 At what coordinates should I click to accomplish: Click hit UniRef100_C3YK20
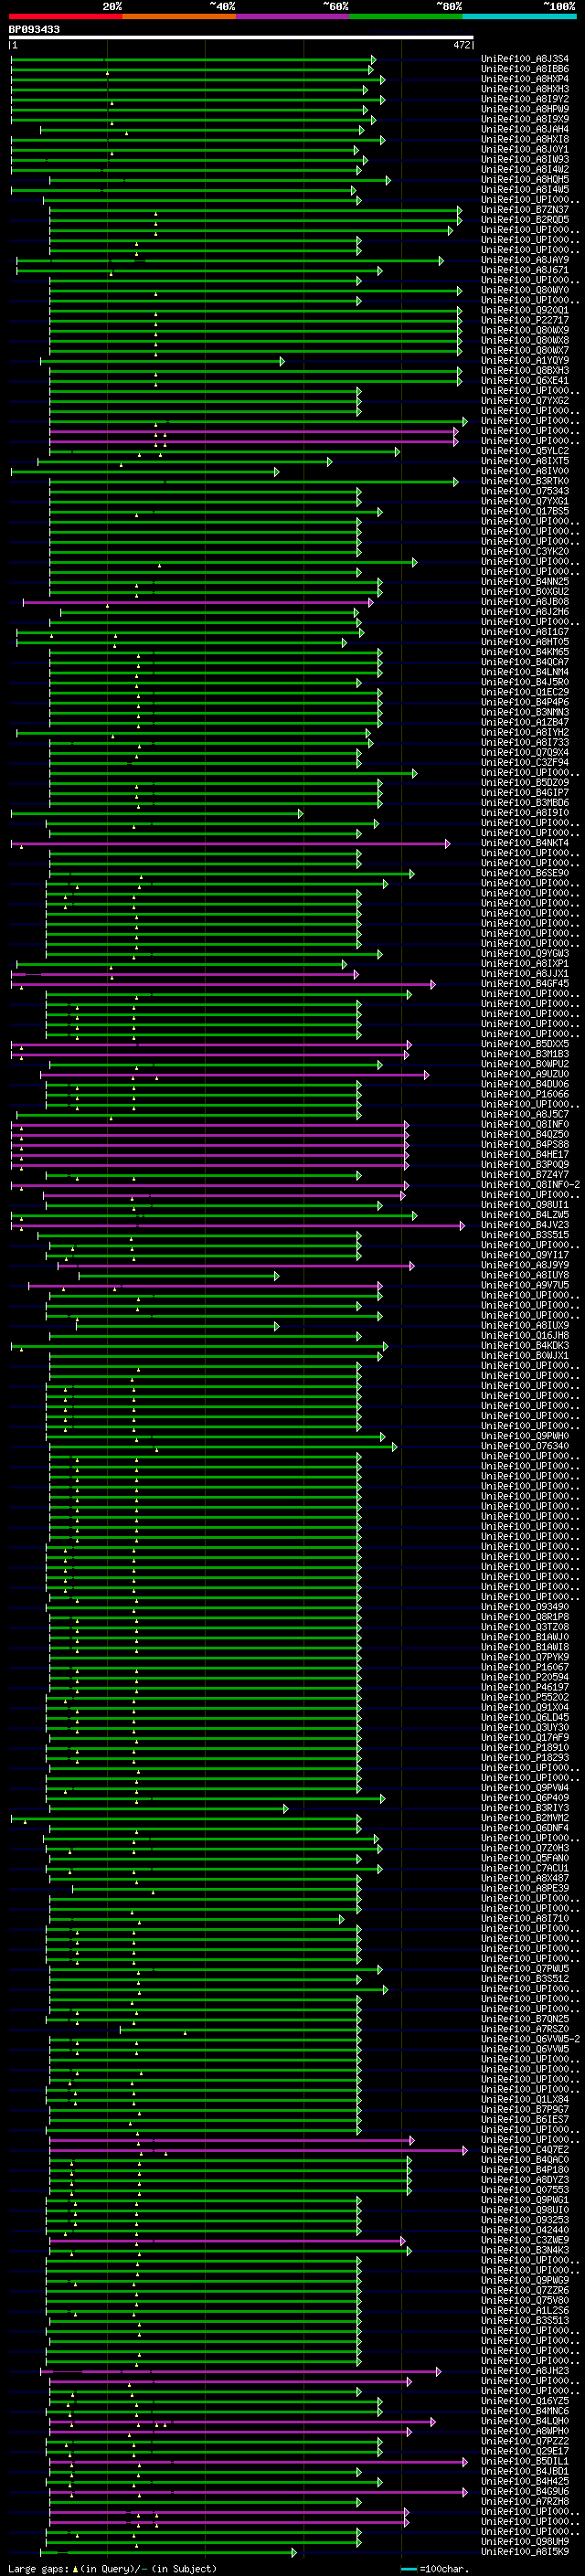pyautogui.click(x=525, y=551)
